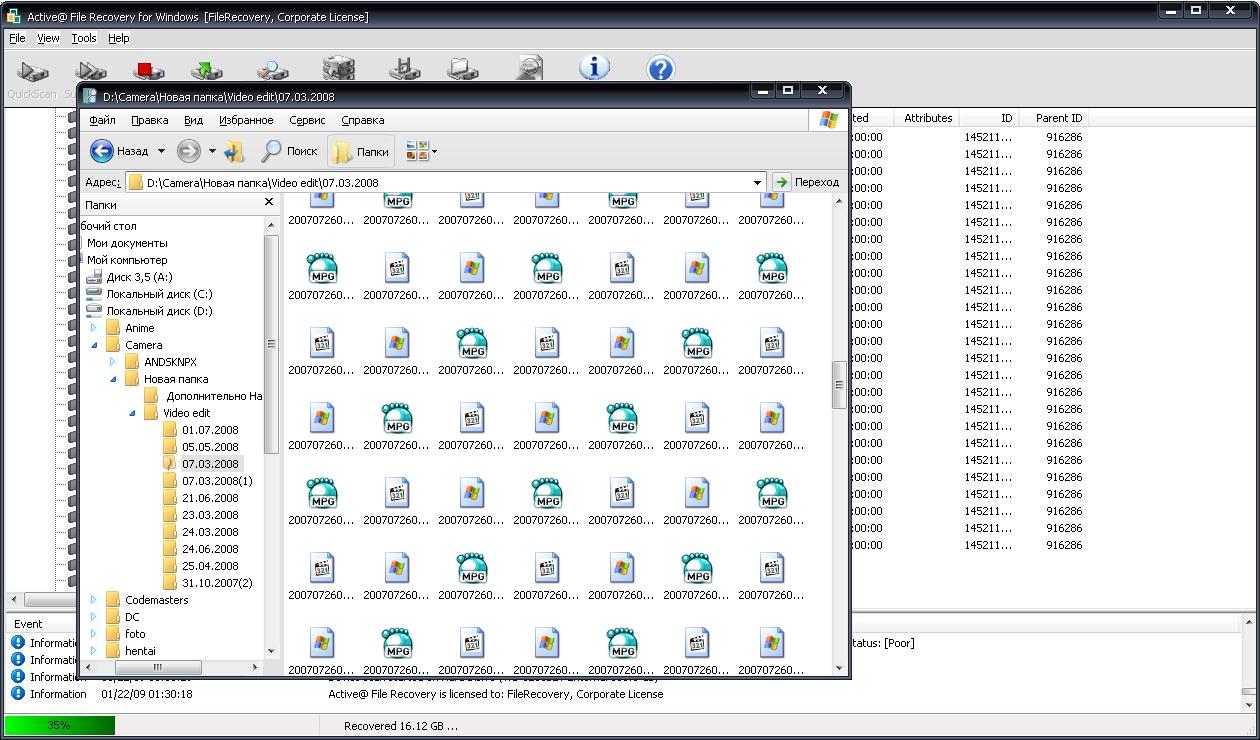Open the views mode dropdown arrow
The image size is (1260, 740).
(x=434, y=152)
